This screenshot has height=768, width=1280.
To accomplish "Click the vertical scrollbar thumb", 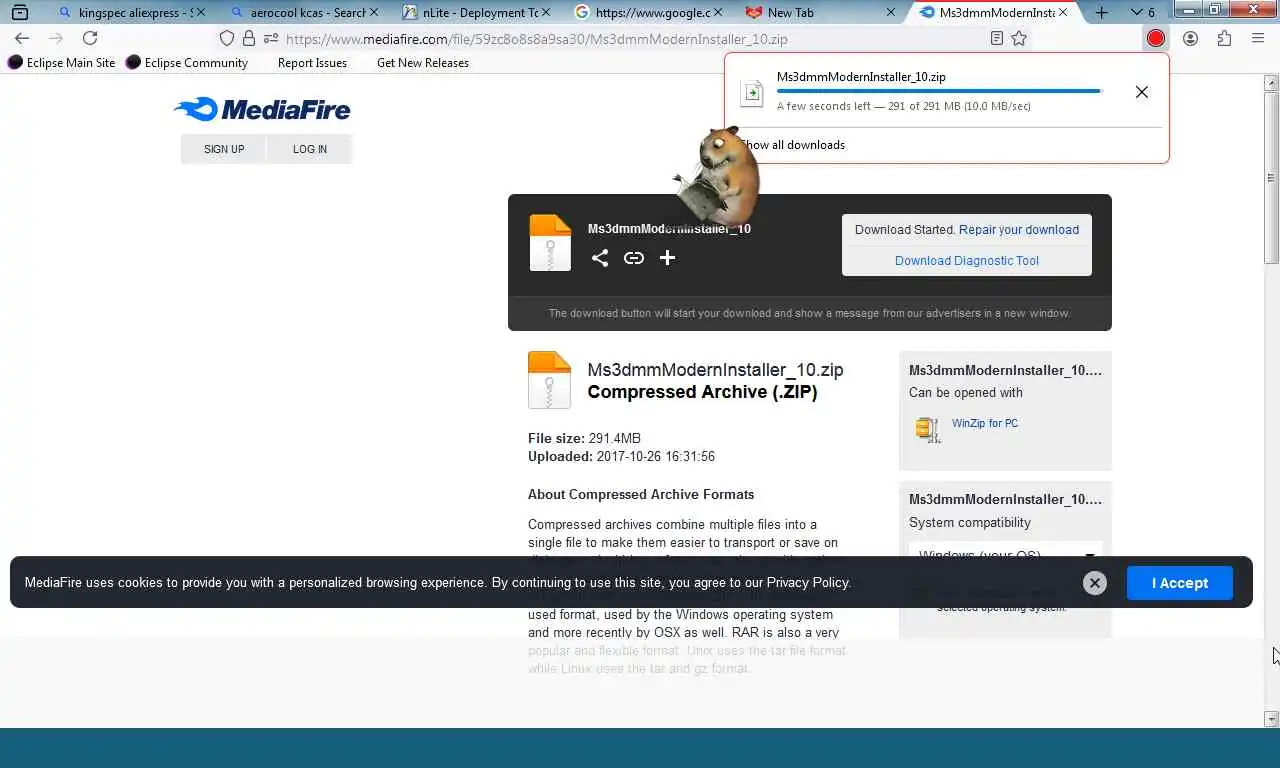I will [1272, 177].
